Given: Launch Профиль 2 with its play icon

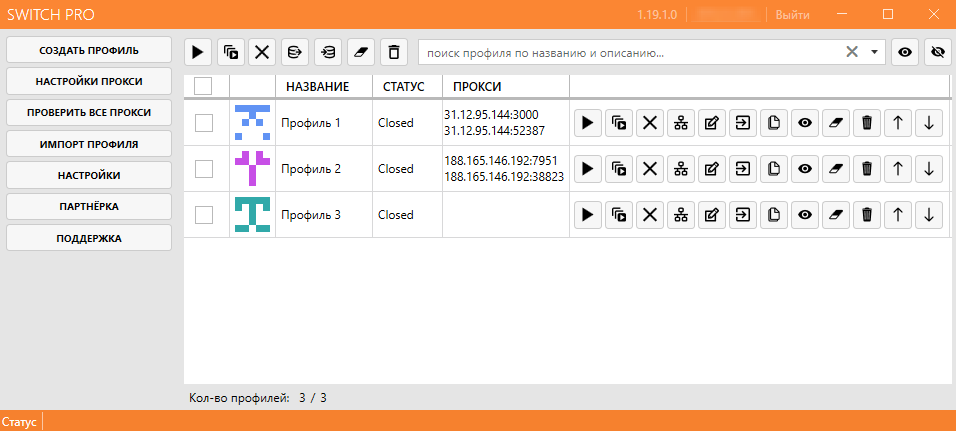Looking at the screenshot, I should coord(588,169).
